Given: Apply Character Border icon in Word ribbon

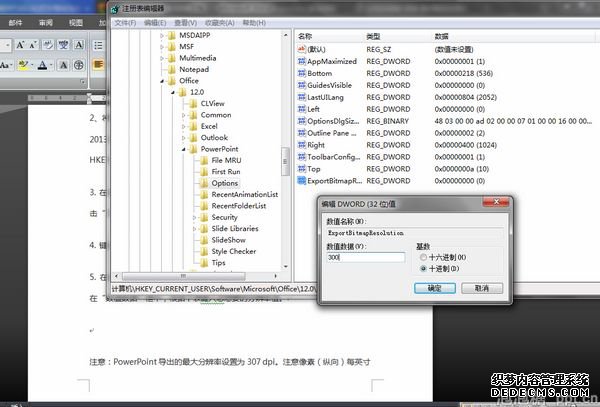Looking at the screenshot, I should 79,45.
